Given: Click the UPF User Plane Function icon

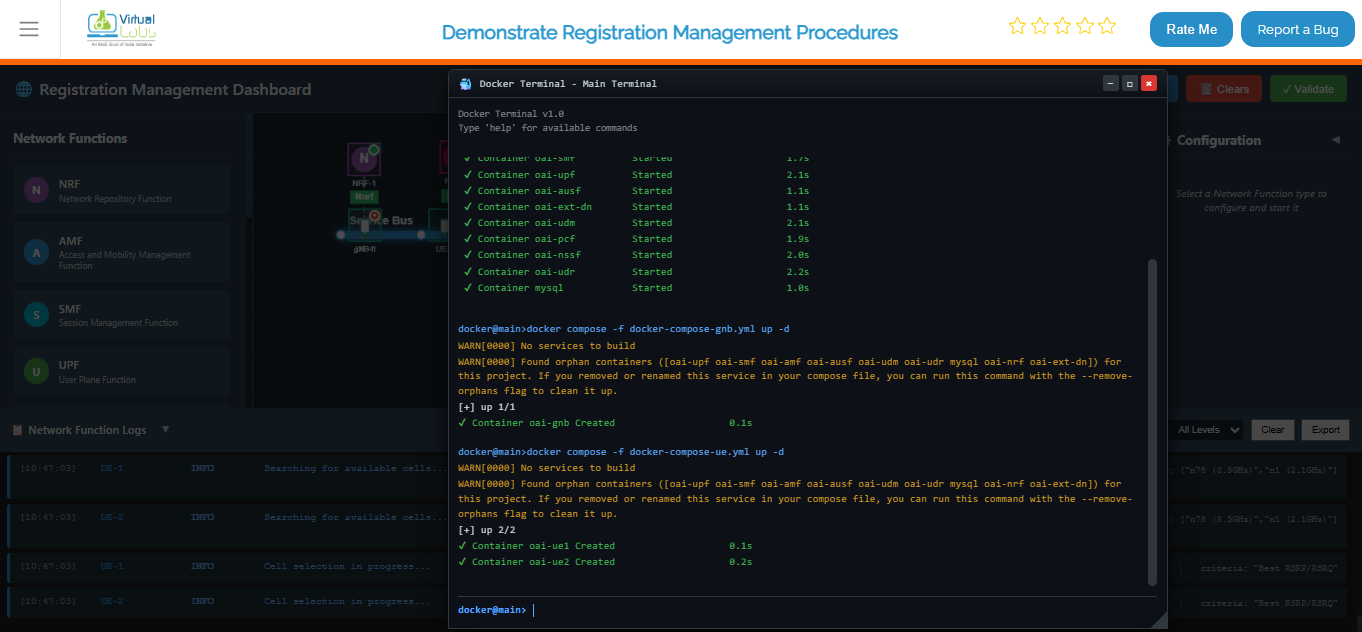Looking at the screenshot, I should pos(36,371).
